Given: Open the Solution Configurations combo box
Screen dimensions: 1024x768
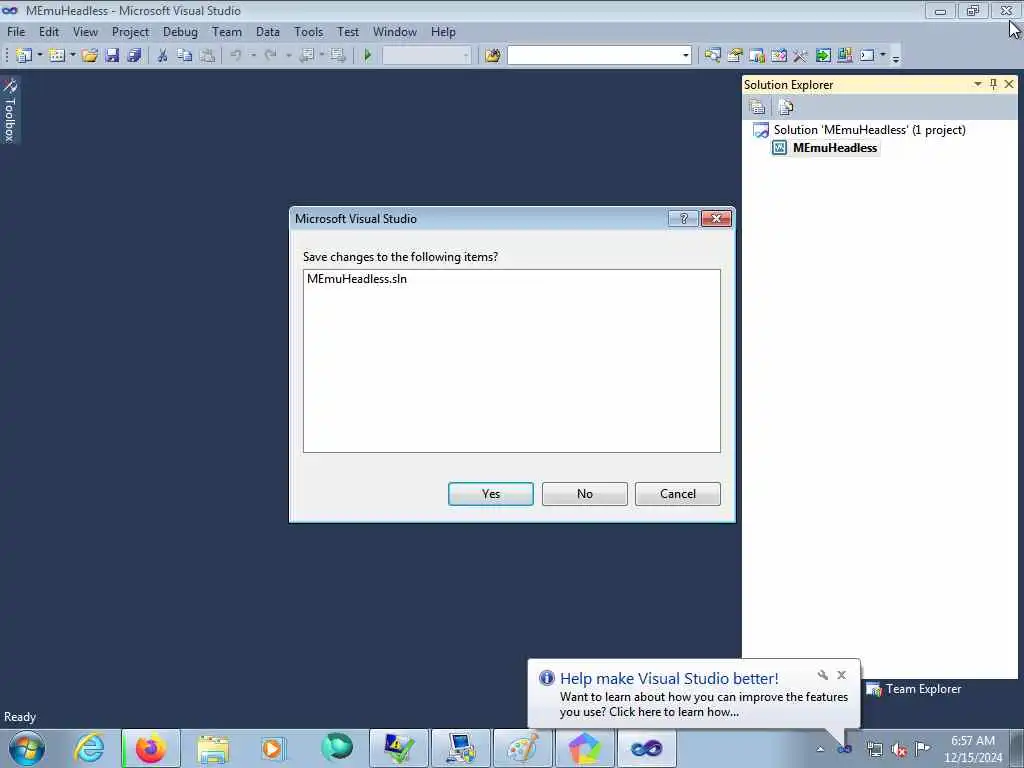Looking at the screenshot, I should click(426, 56).
